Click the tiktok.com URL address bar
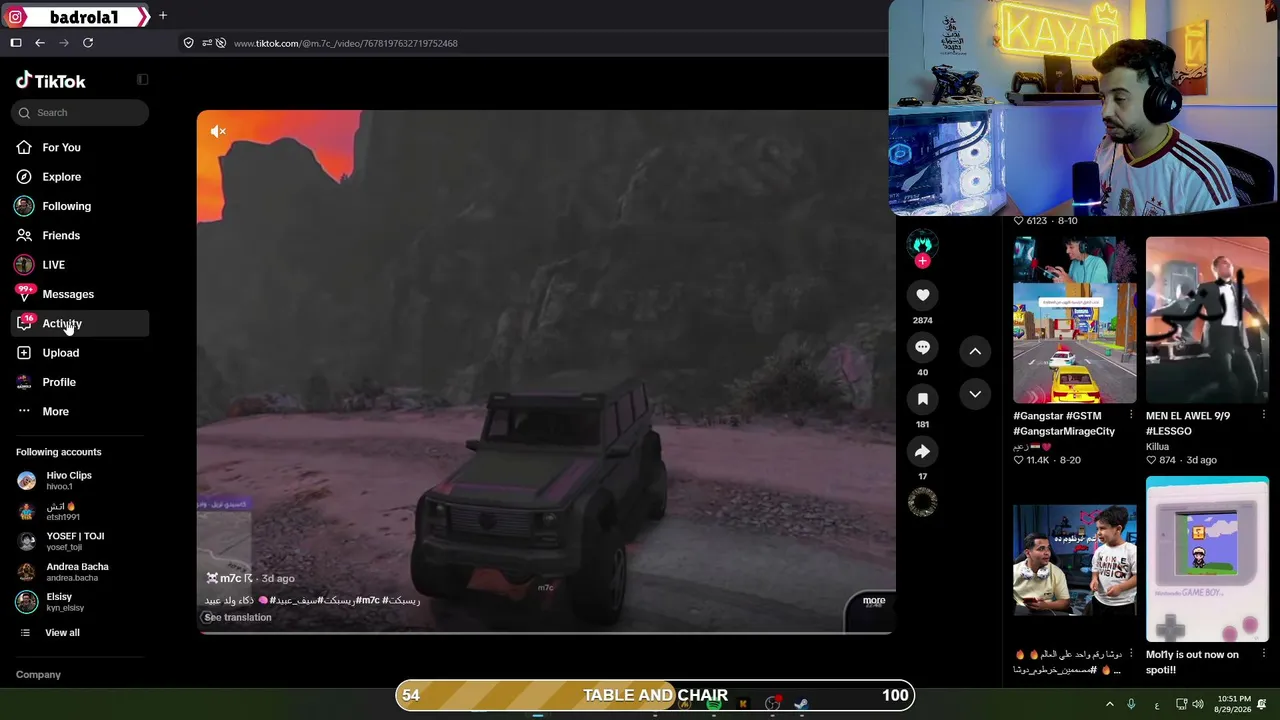Screen dimensions: 1280x720 point(346,43)
